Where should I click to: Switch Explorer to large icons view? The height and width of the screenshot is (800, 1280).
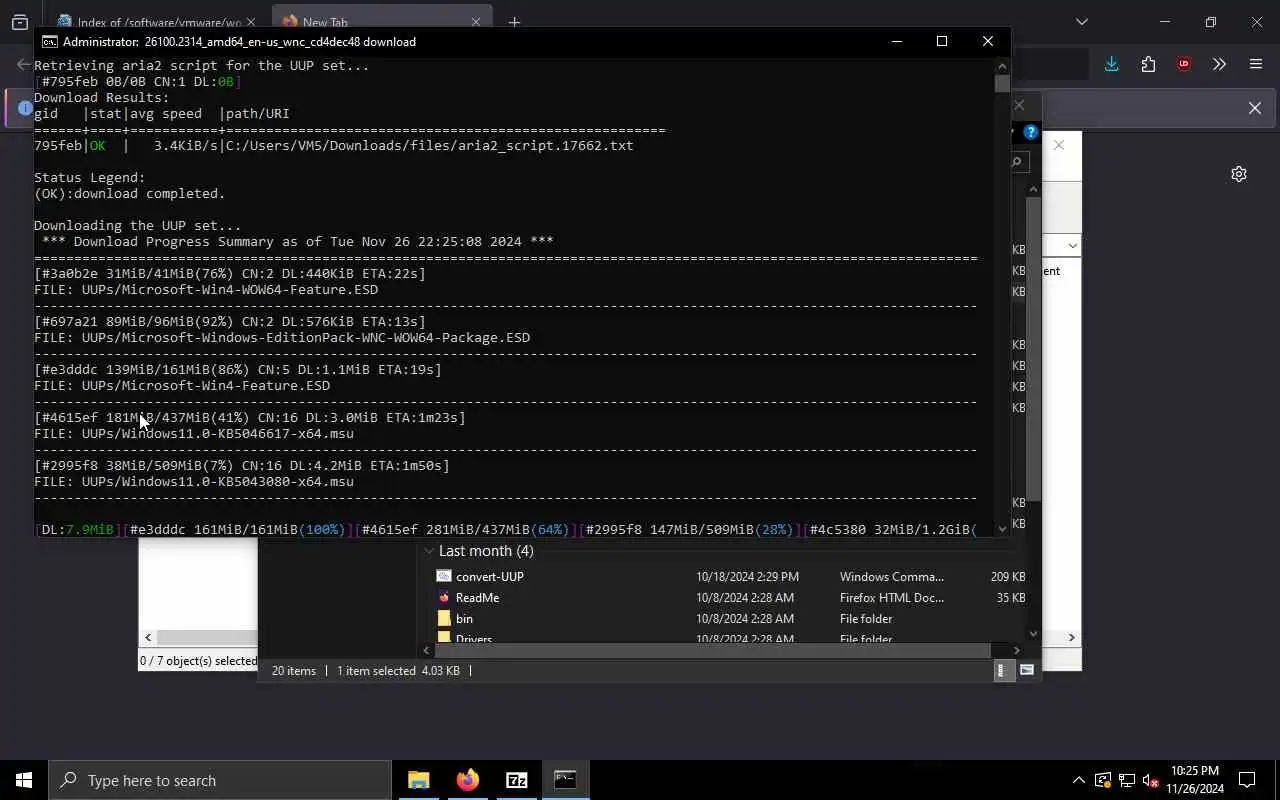(1026, 671)
